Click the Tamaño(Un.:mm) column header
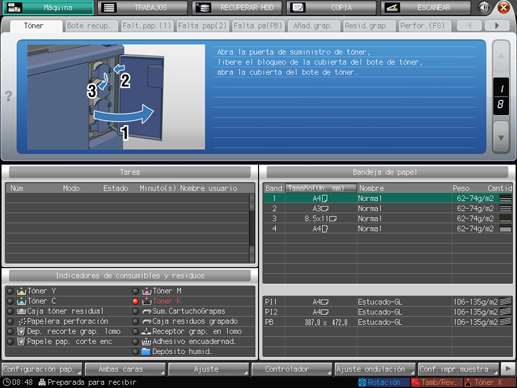 pos(321,188)
